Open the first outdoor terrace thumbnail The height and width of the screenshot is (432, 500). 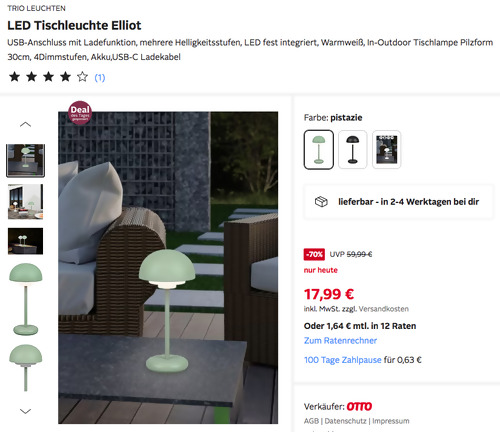coord(25,160)
